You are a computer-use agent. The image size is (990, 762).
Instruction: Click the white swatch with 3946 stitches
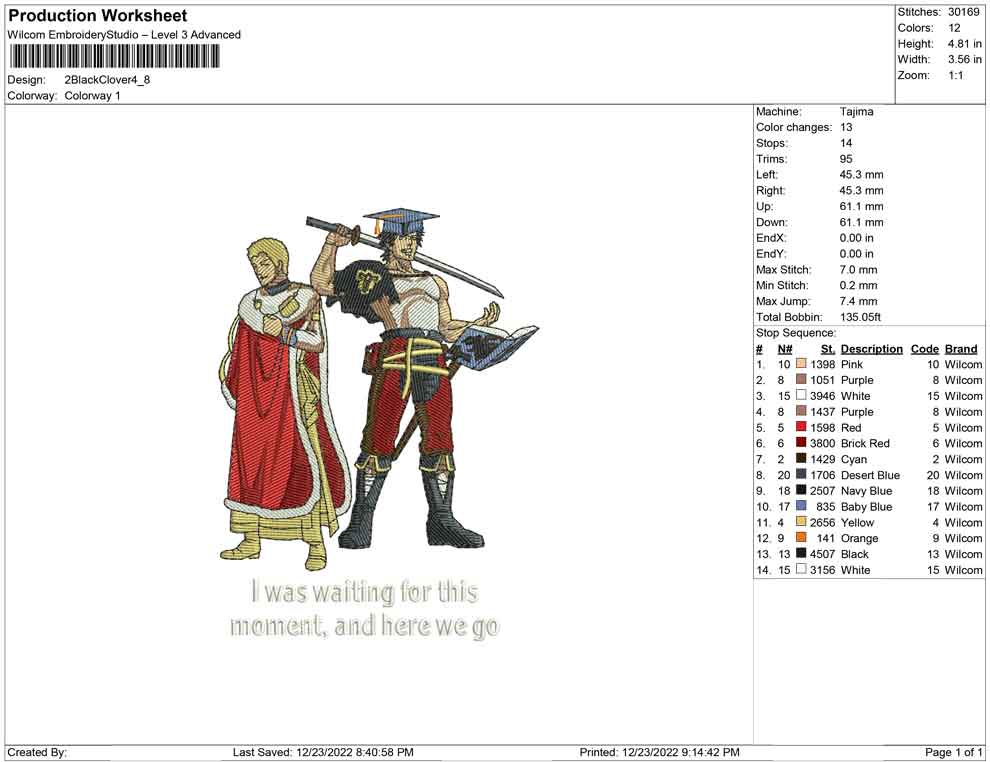801,395
